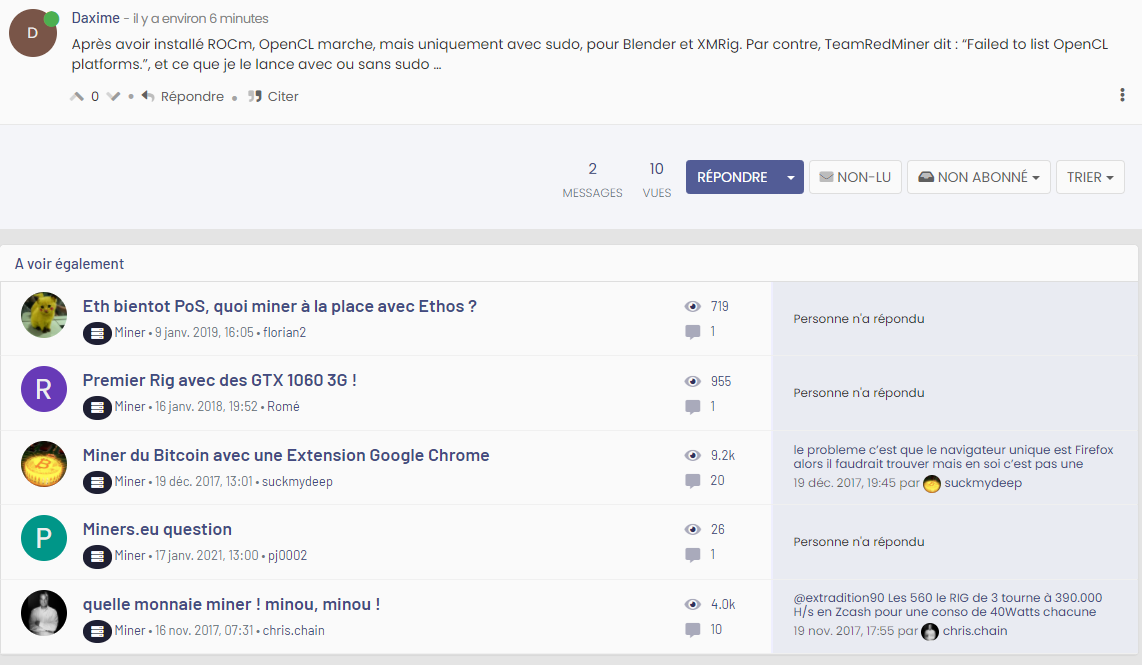
Task: Click Pikachu avatar of florian2's topic
Action: pos(44,316)
